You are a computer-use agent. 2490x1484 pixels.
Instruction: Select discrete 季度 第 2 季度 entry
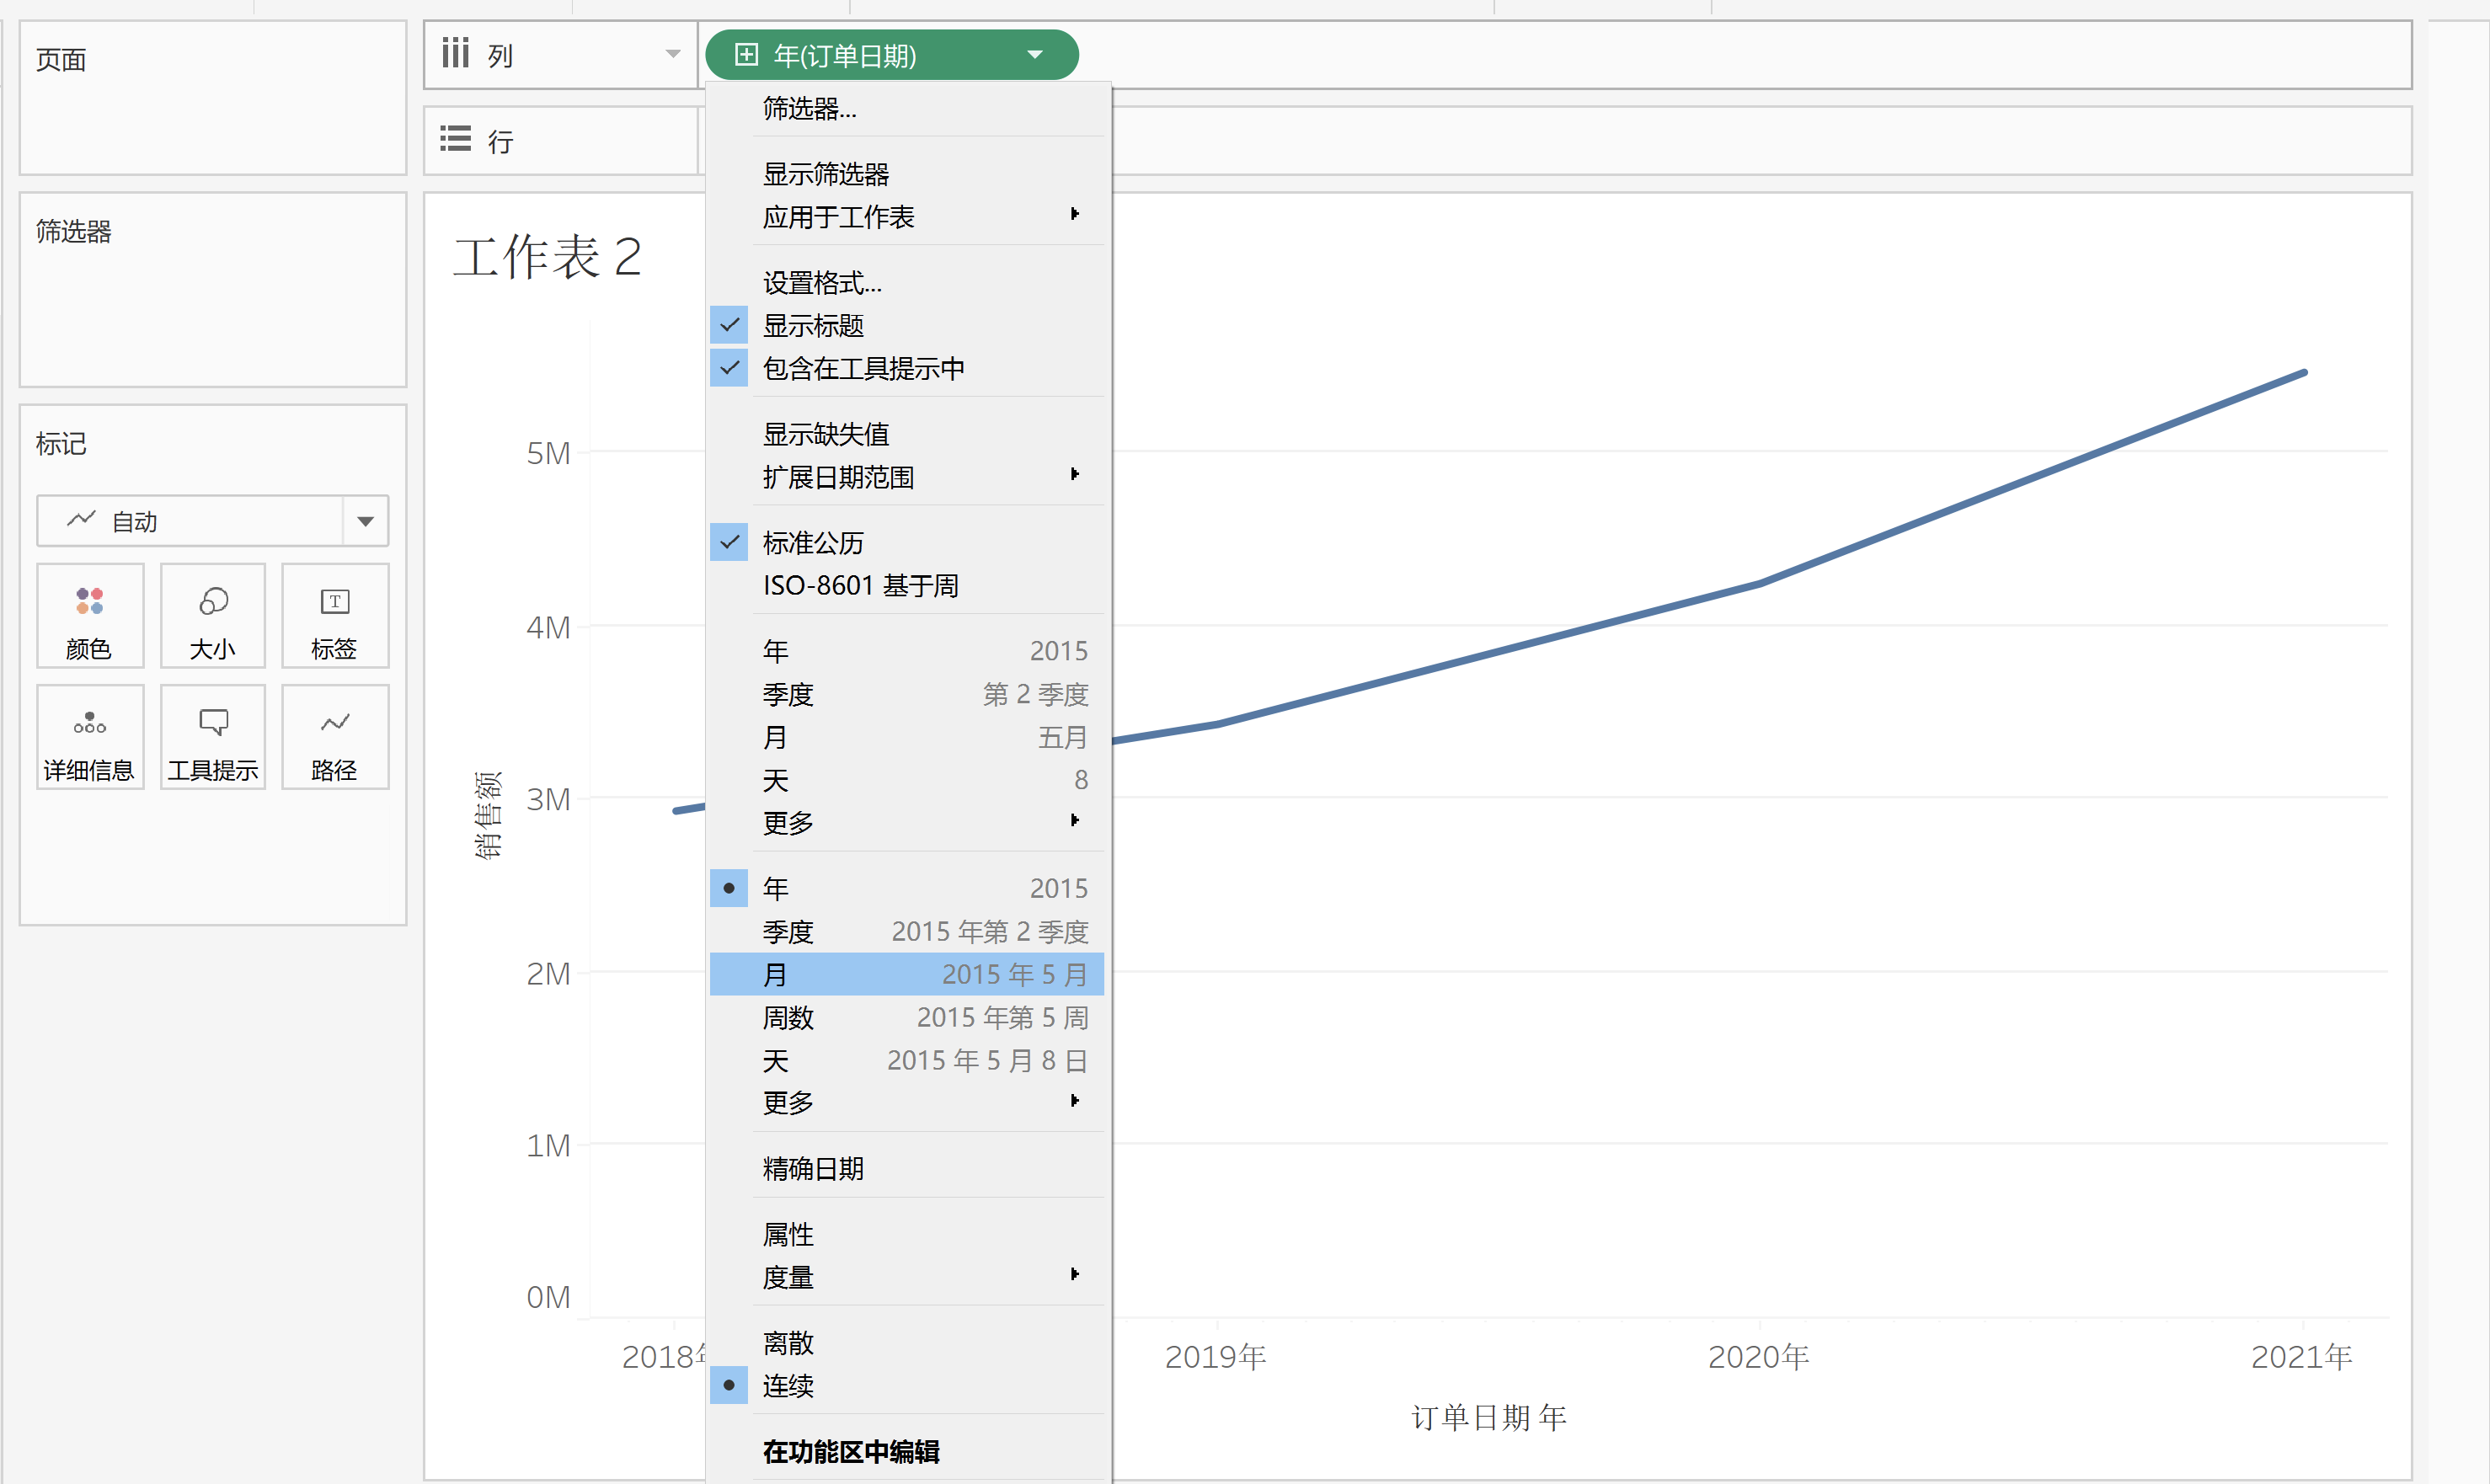click(907, 694)
